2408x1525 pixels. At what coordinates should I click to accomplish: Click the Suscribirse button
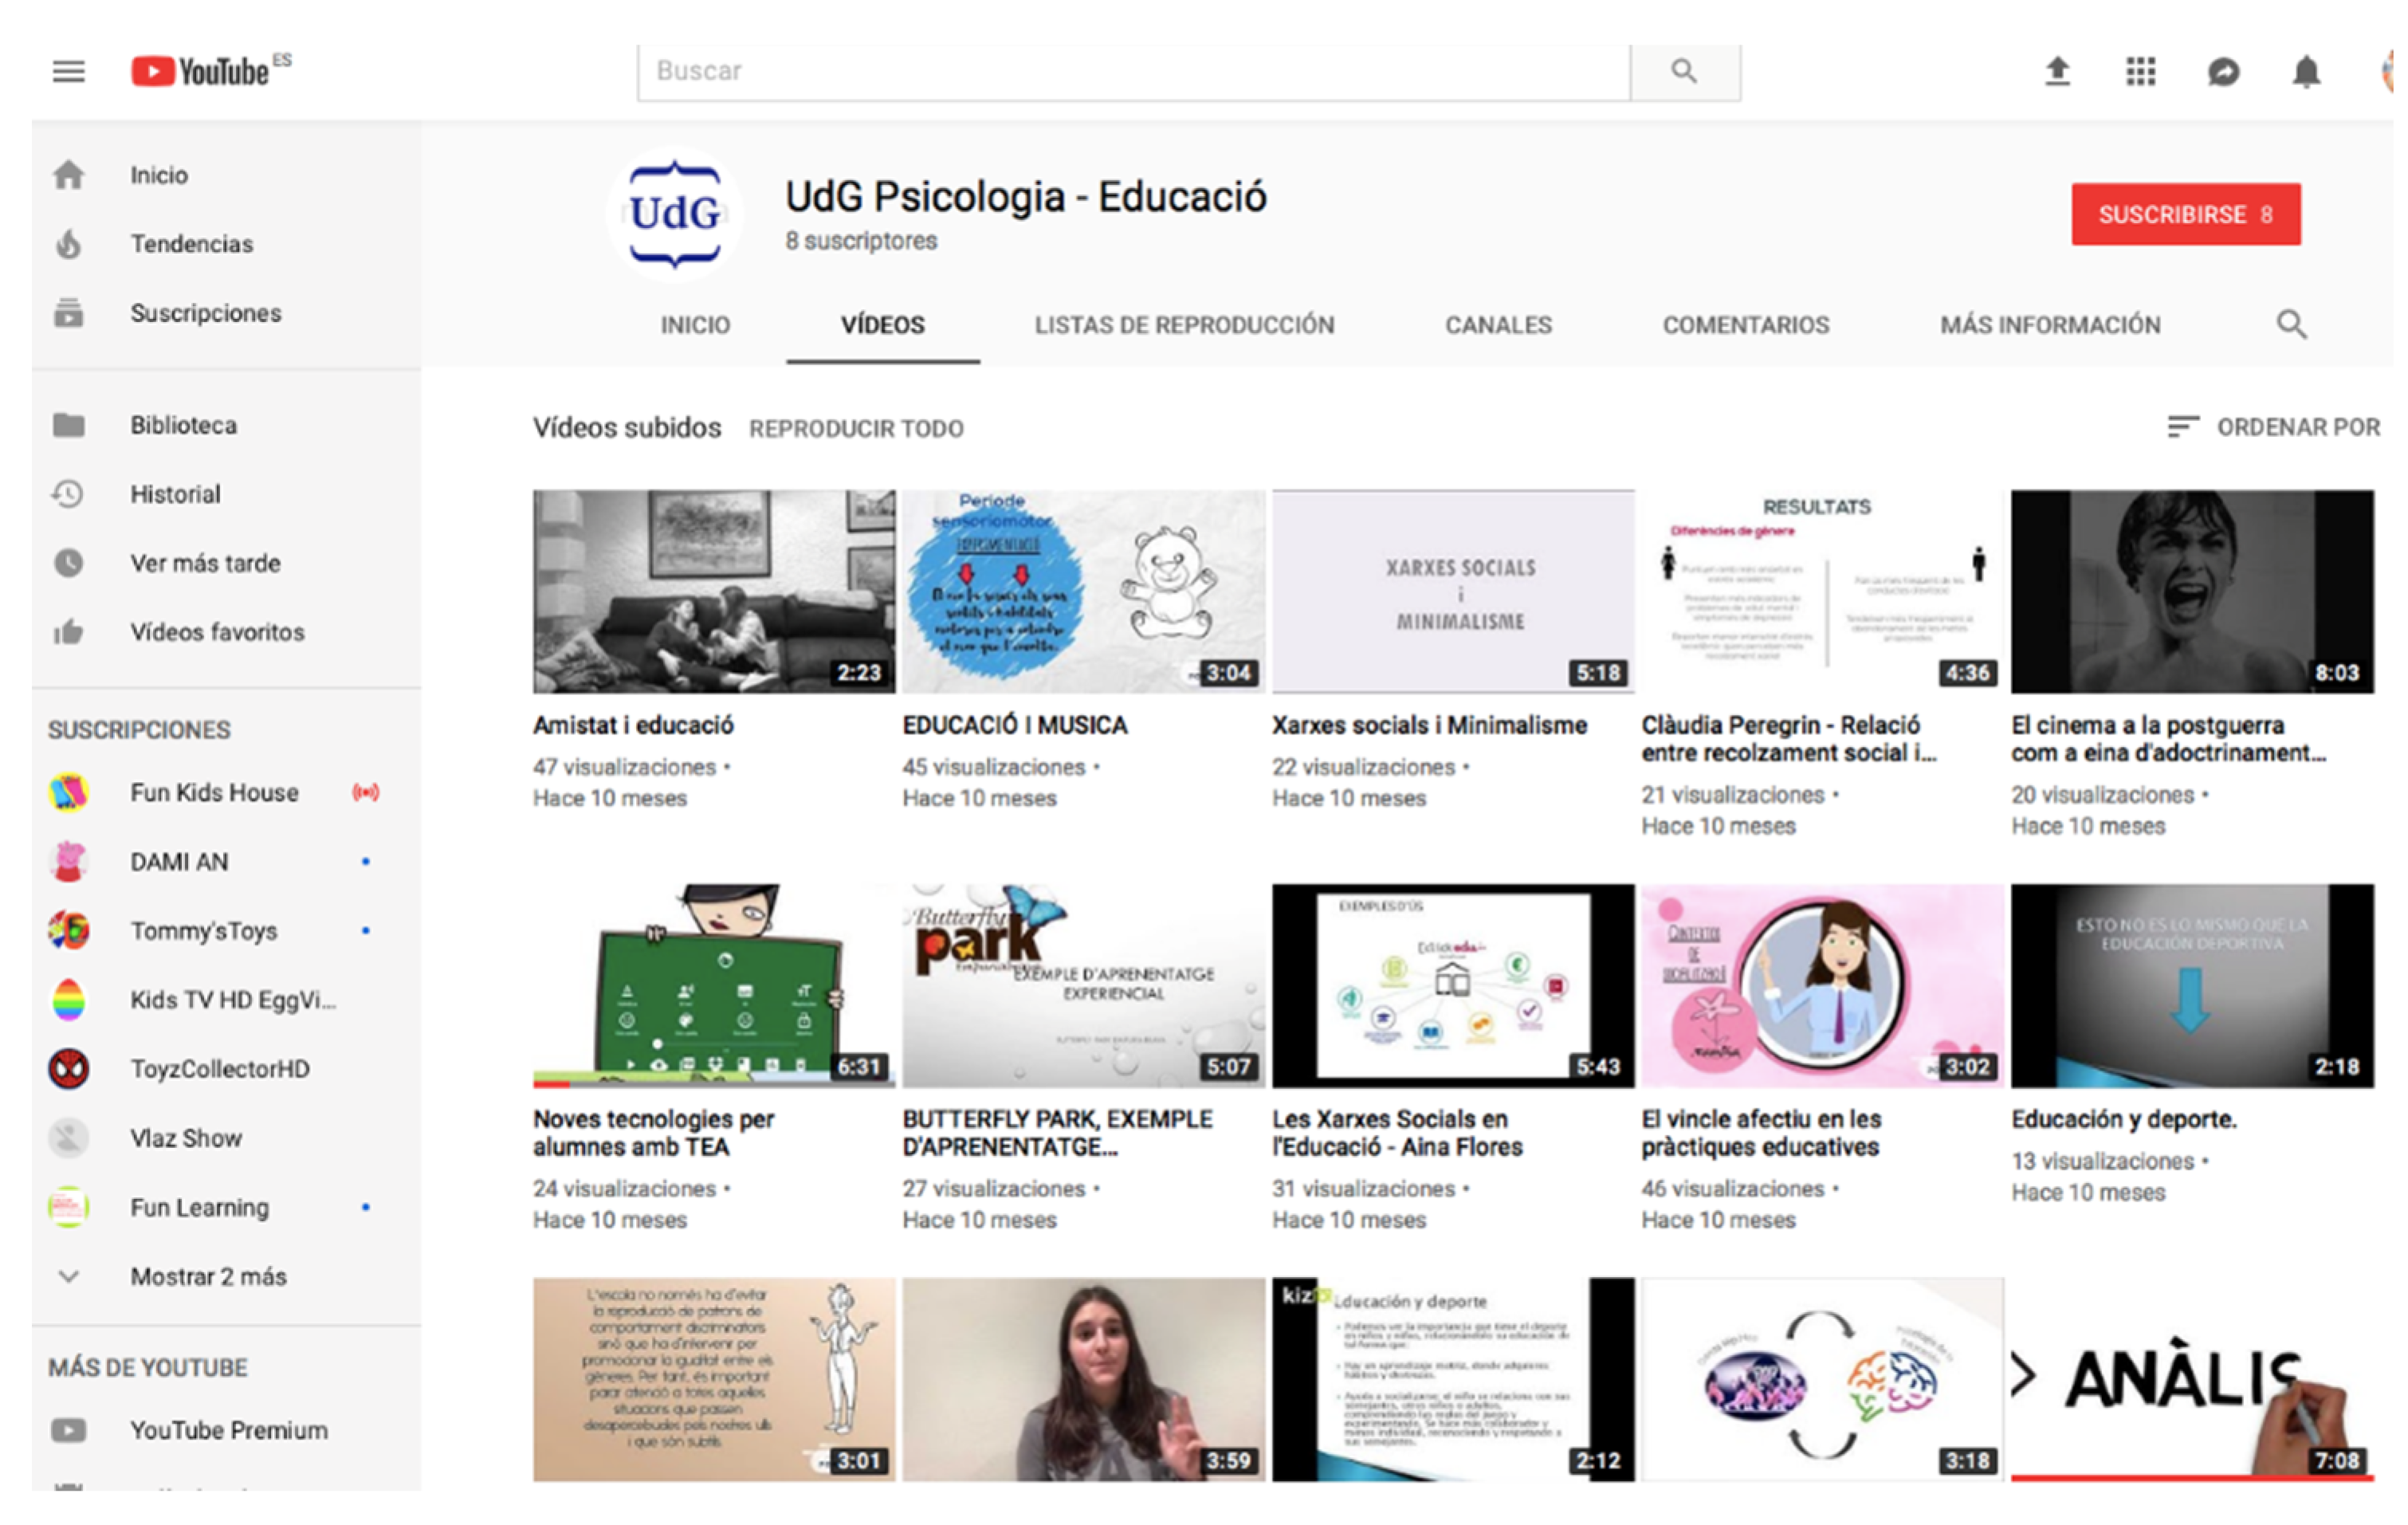pyautogui.click(x=2185, y=214)
